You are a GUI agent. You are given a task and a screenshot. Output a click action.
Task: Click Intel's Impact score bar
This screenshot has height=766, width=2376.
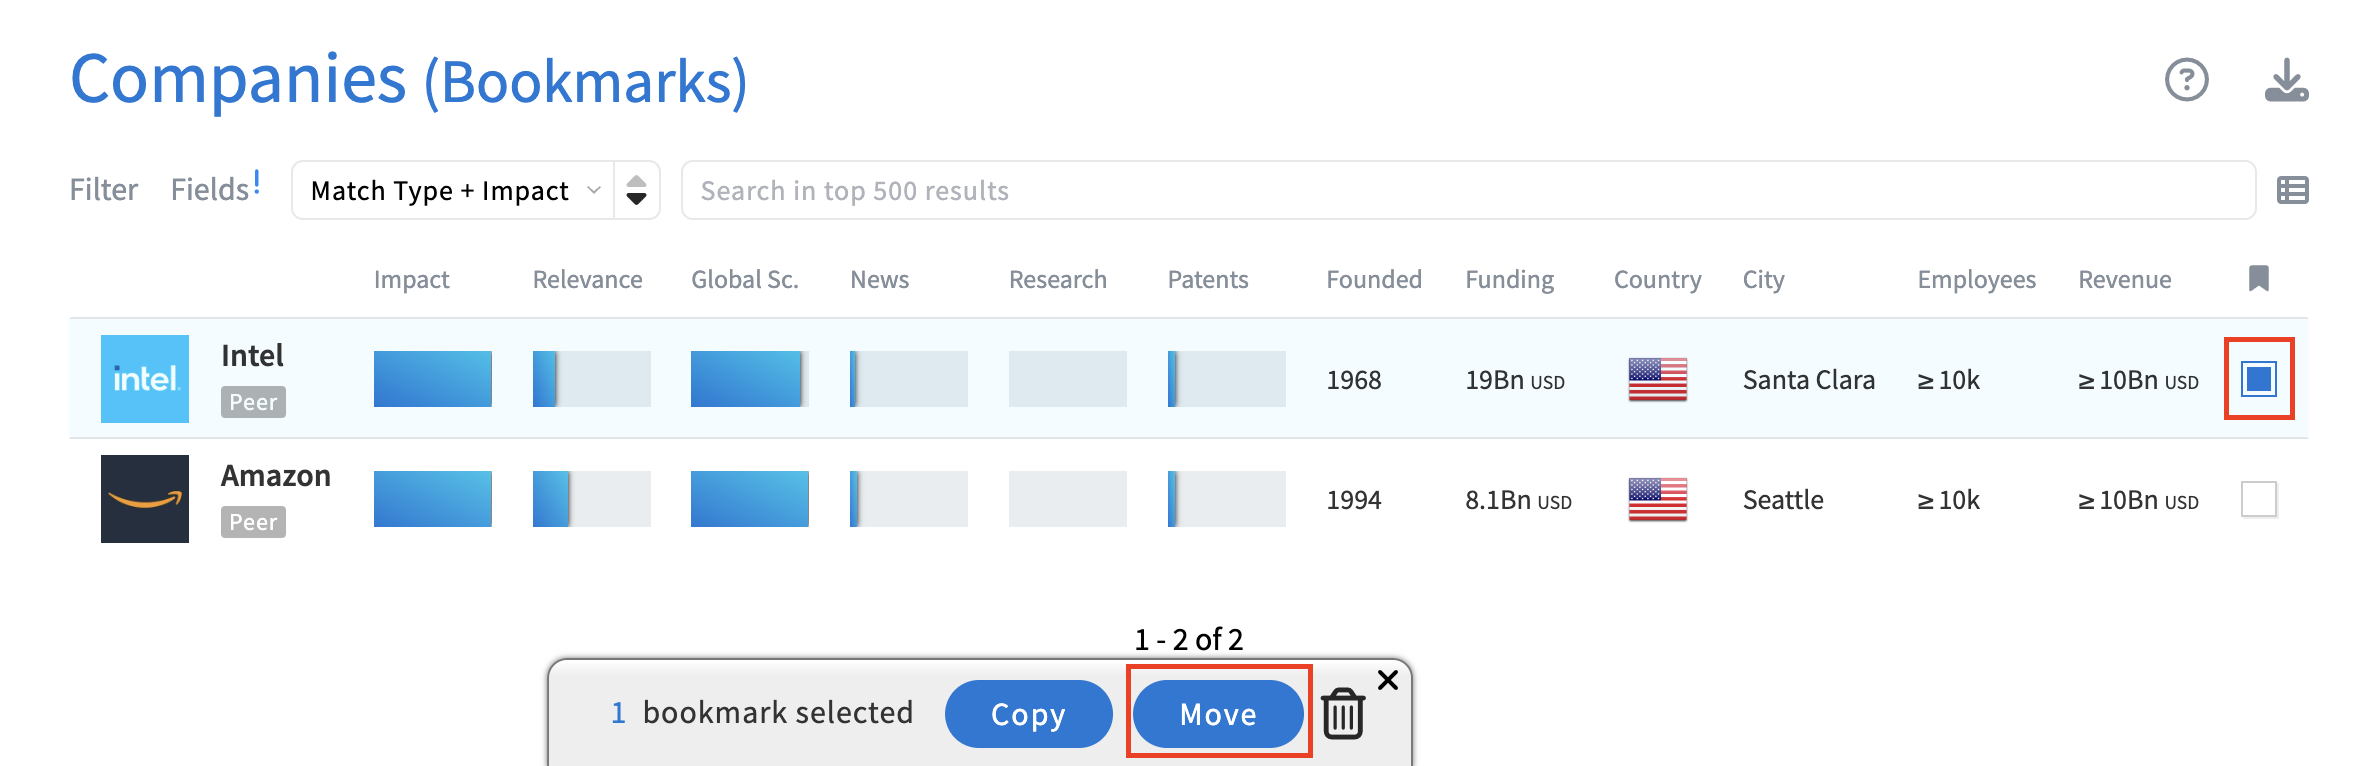(433, 379)
